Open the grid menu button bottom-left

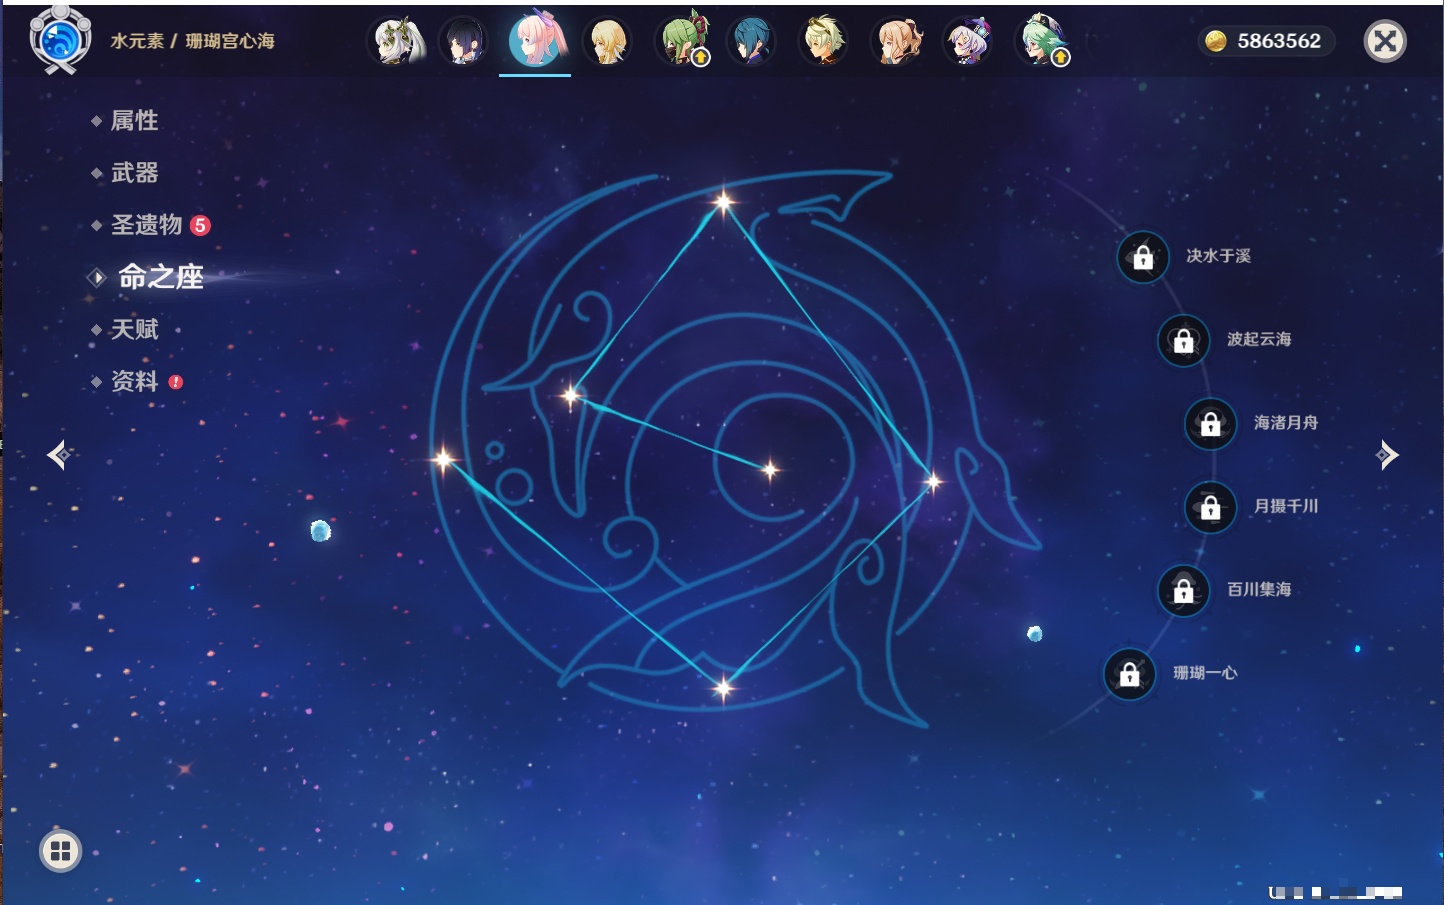(x=60, y=851)
